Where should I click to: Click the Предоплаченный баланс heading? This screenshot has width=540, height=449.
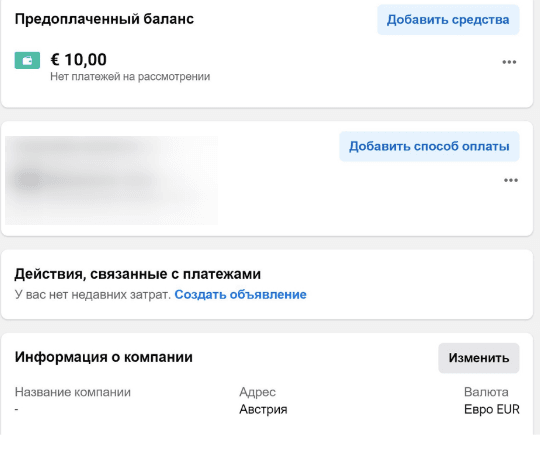[x=104, y=19]
